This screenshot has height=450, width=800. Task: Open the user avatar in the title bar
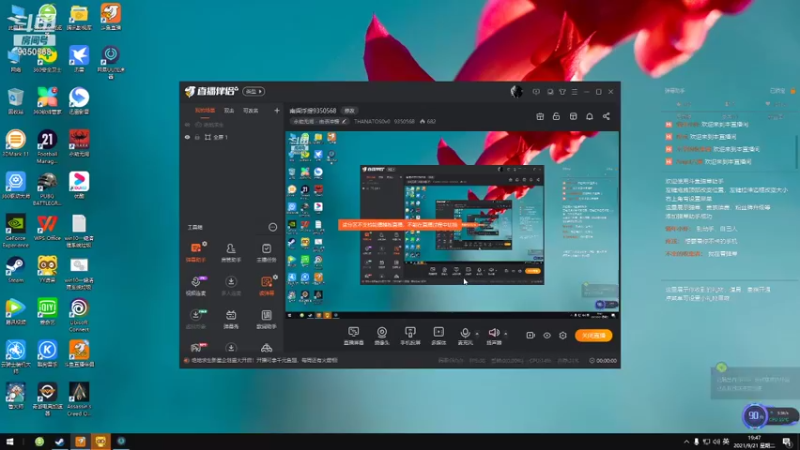(516, 91)
